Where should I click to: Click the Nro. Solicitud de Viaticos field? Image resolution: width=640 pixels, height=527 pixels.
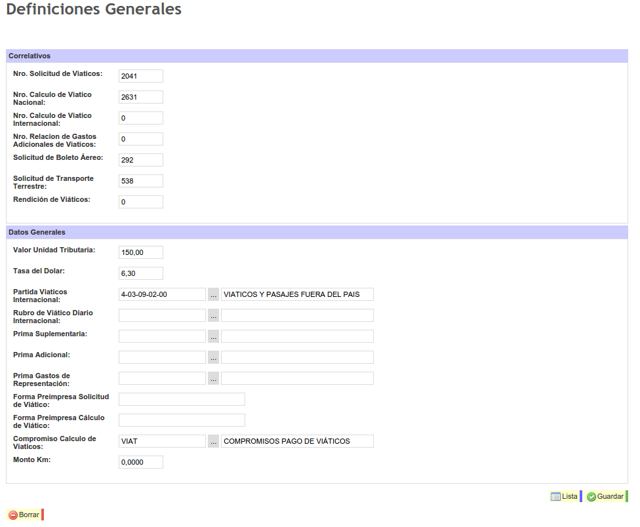140,76
